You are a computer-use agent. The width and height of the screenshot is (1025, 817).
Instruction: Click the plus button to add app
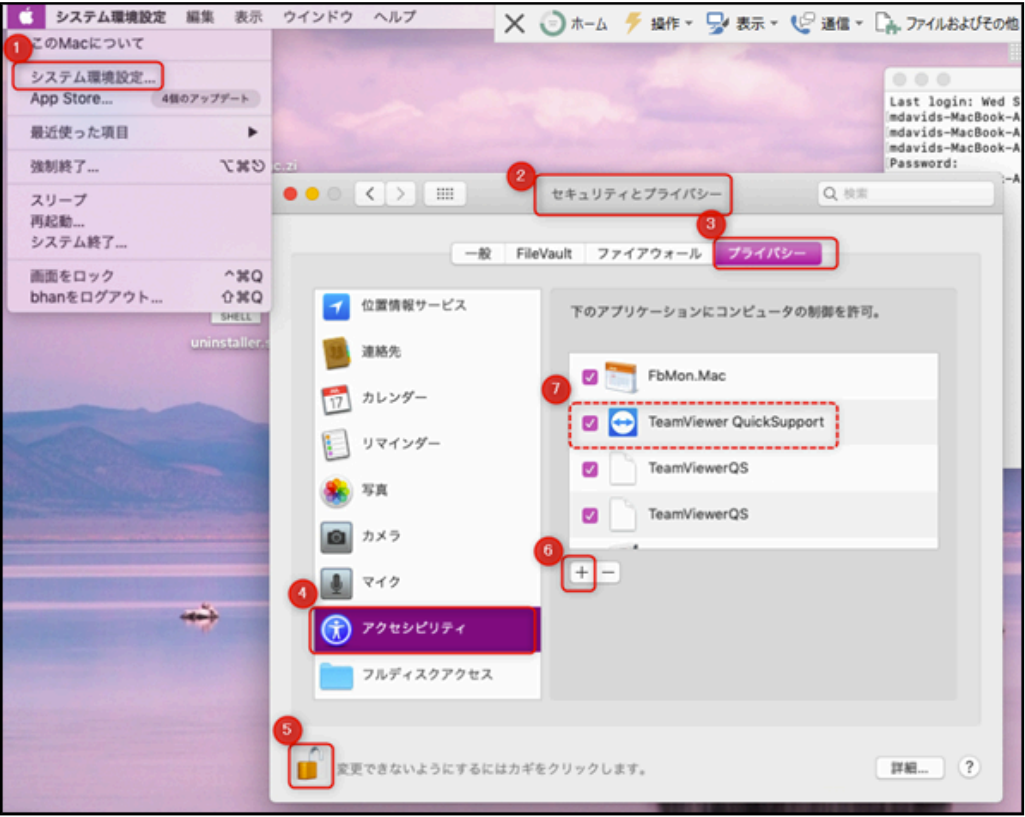(x=581, y=573)
